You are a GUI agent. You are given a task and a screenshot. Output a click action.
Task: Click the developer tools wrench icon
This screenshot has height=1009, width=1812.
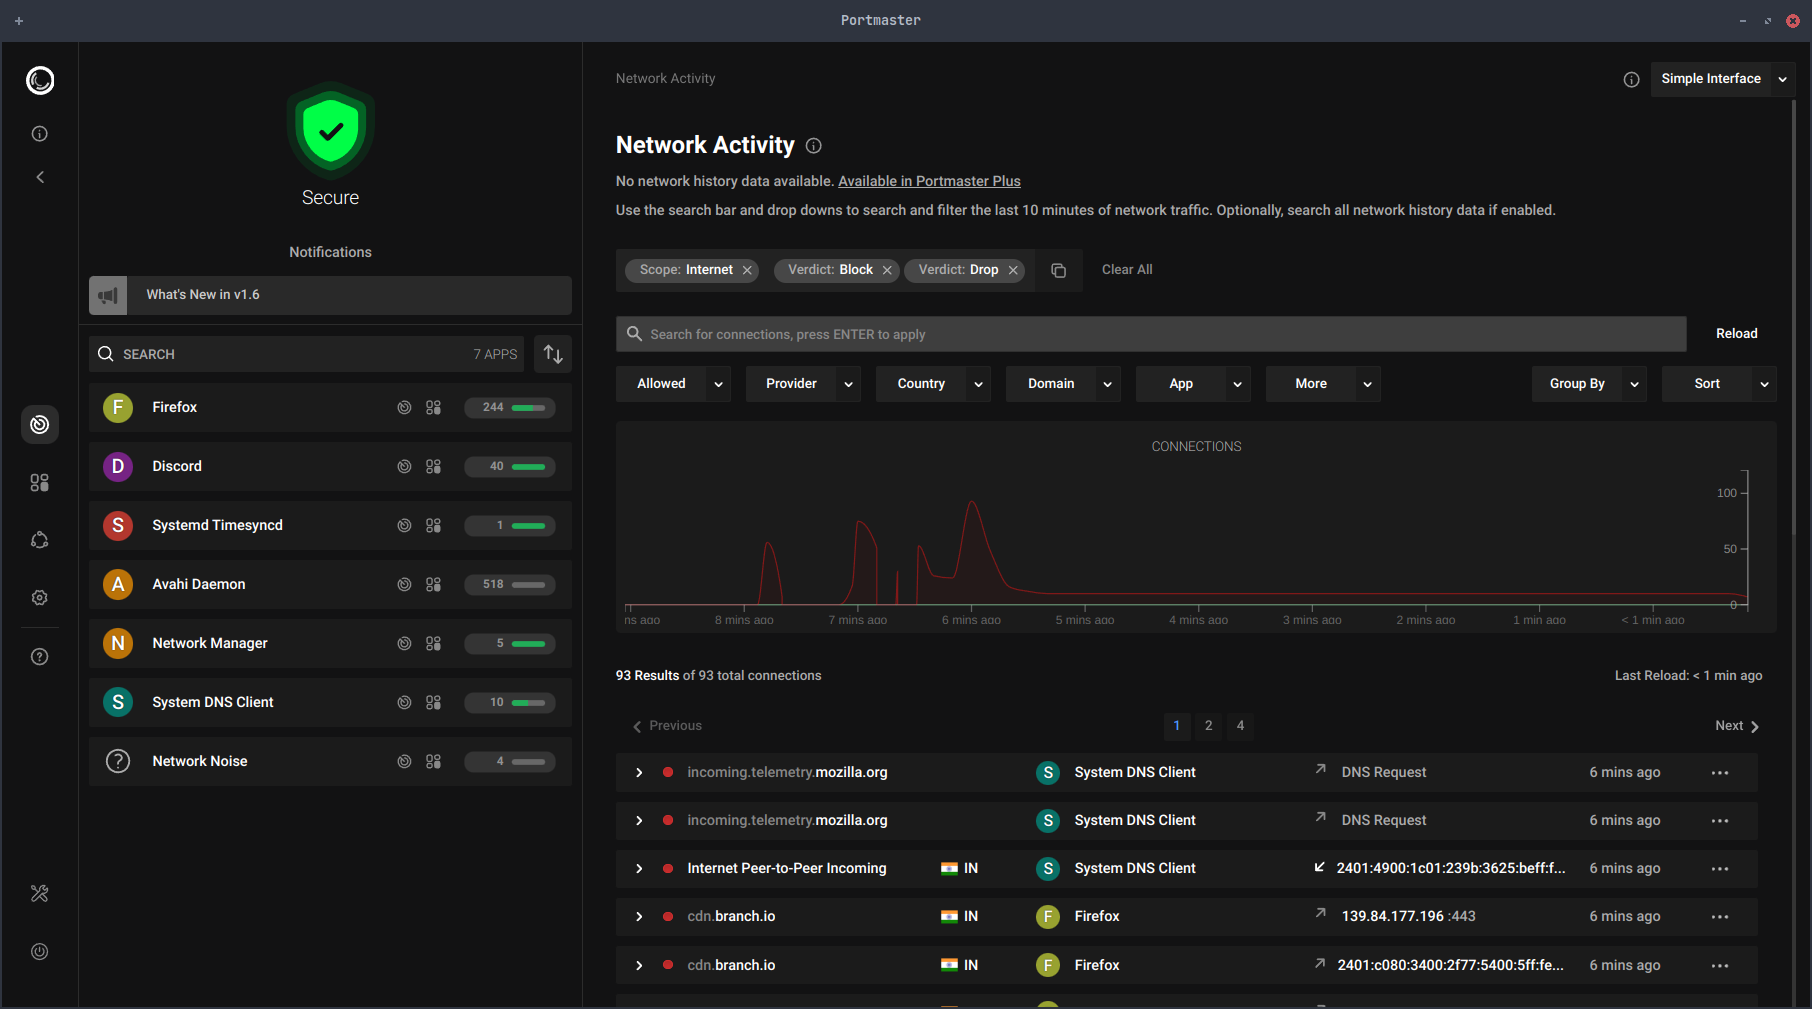tap(39, 893)
